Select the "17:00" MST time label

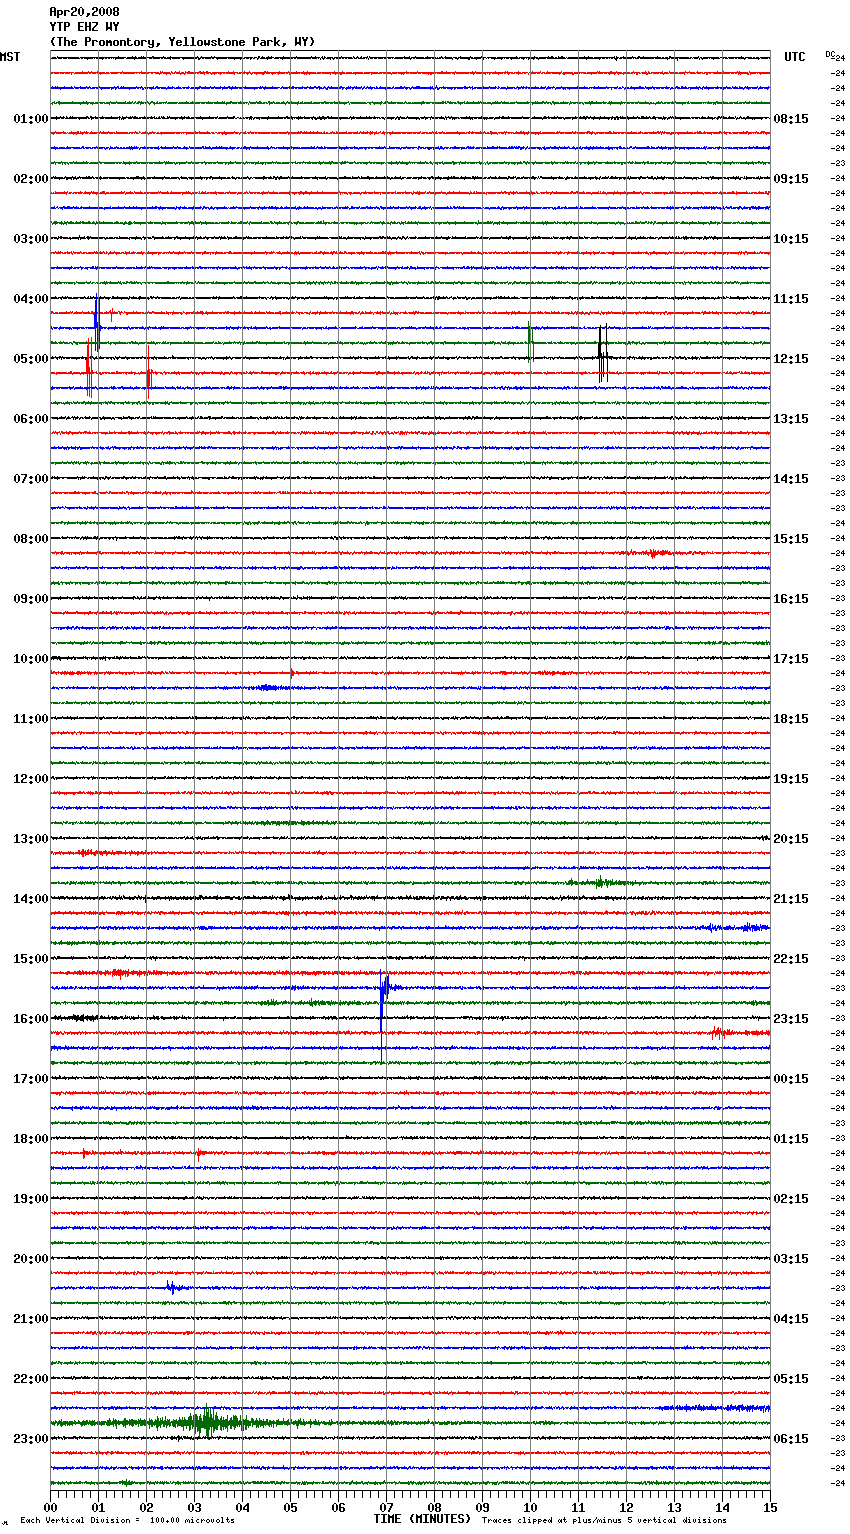click(x=31, y=1079)
